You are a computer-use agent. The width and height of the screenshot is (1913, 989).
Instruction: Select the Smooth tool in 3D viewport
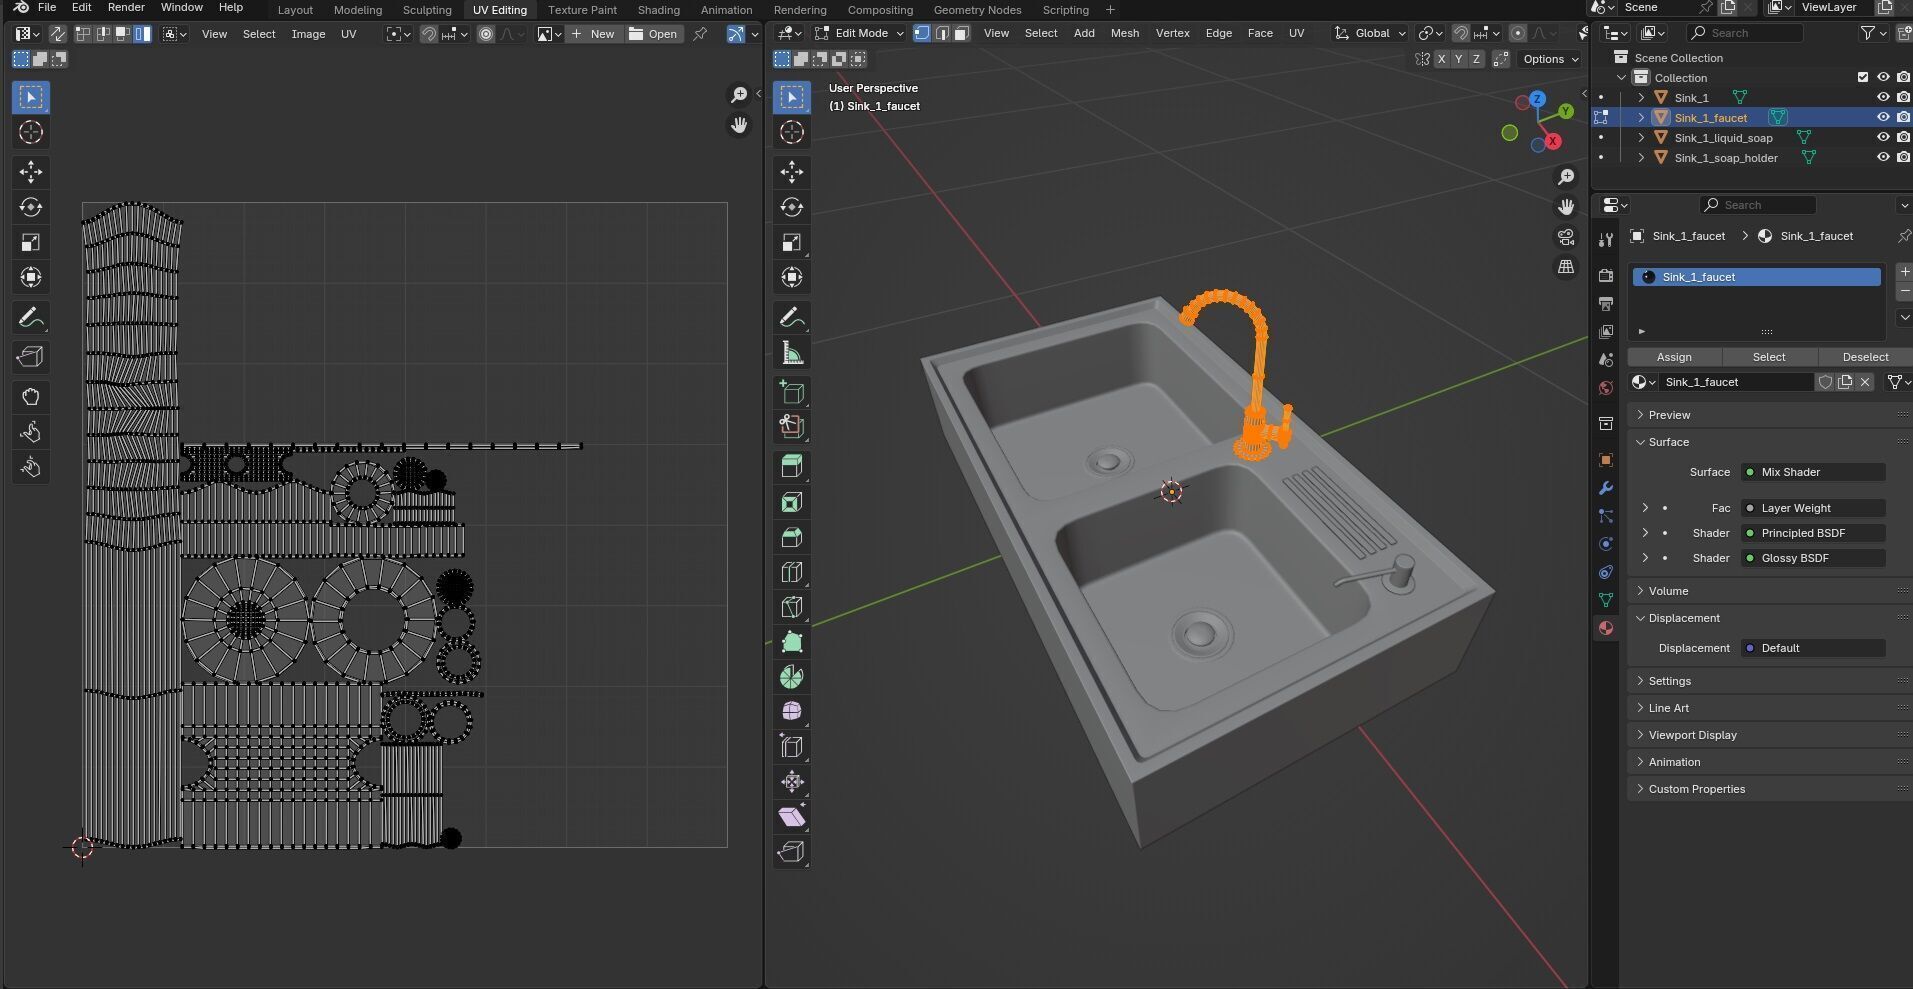[792, 711]
